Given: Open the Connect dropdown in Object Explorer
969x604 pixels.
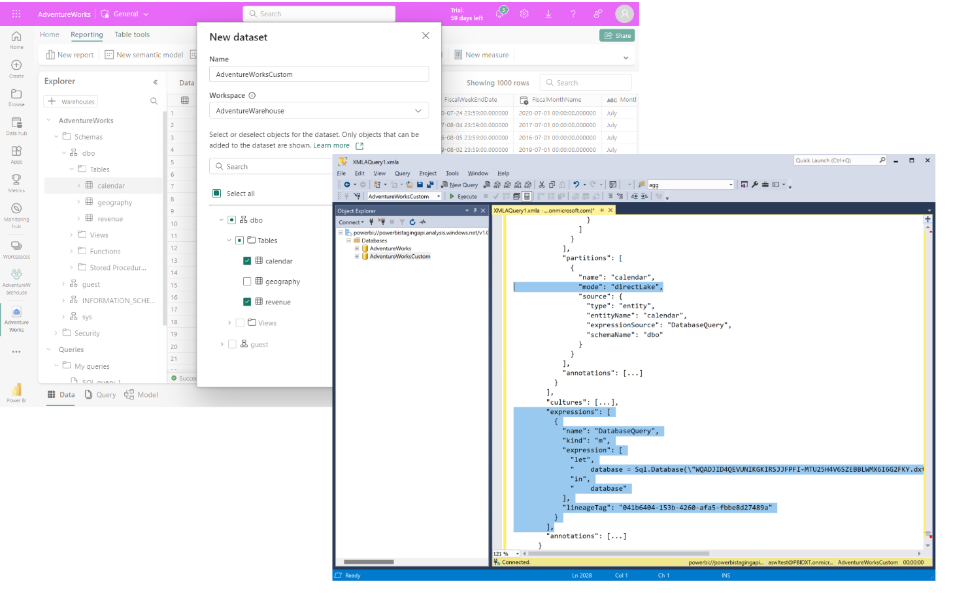Looking at the screenshot, I should (350, 222).
